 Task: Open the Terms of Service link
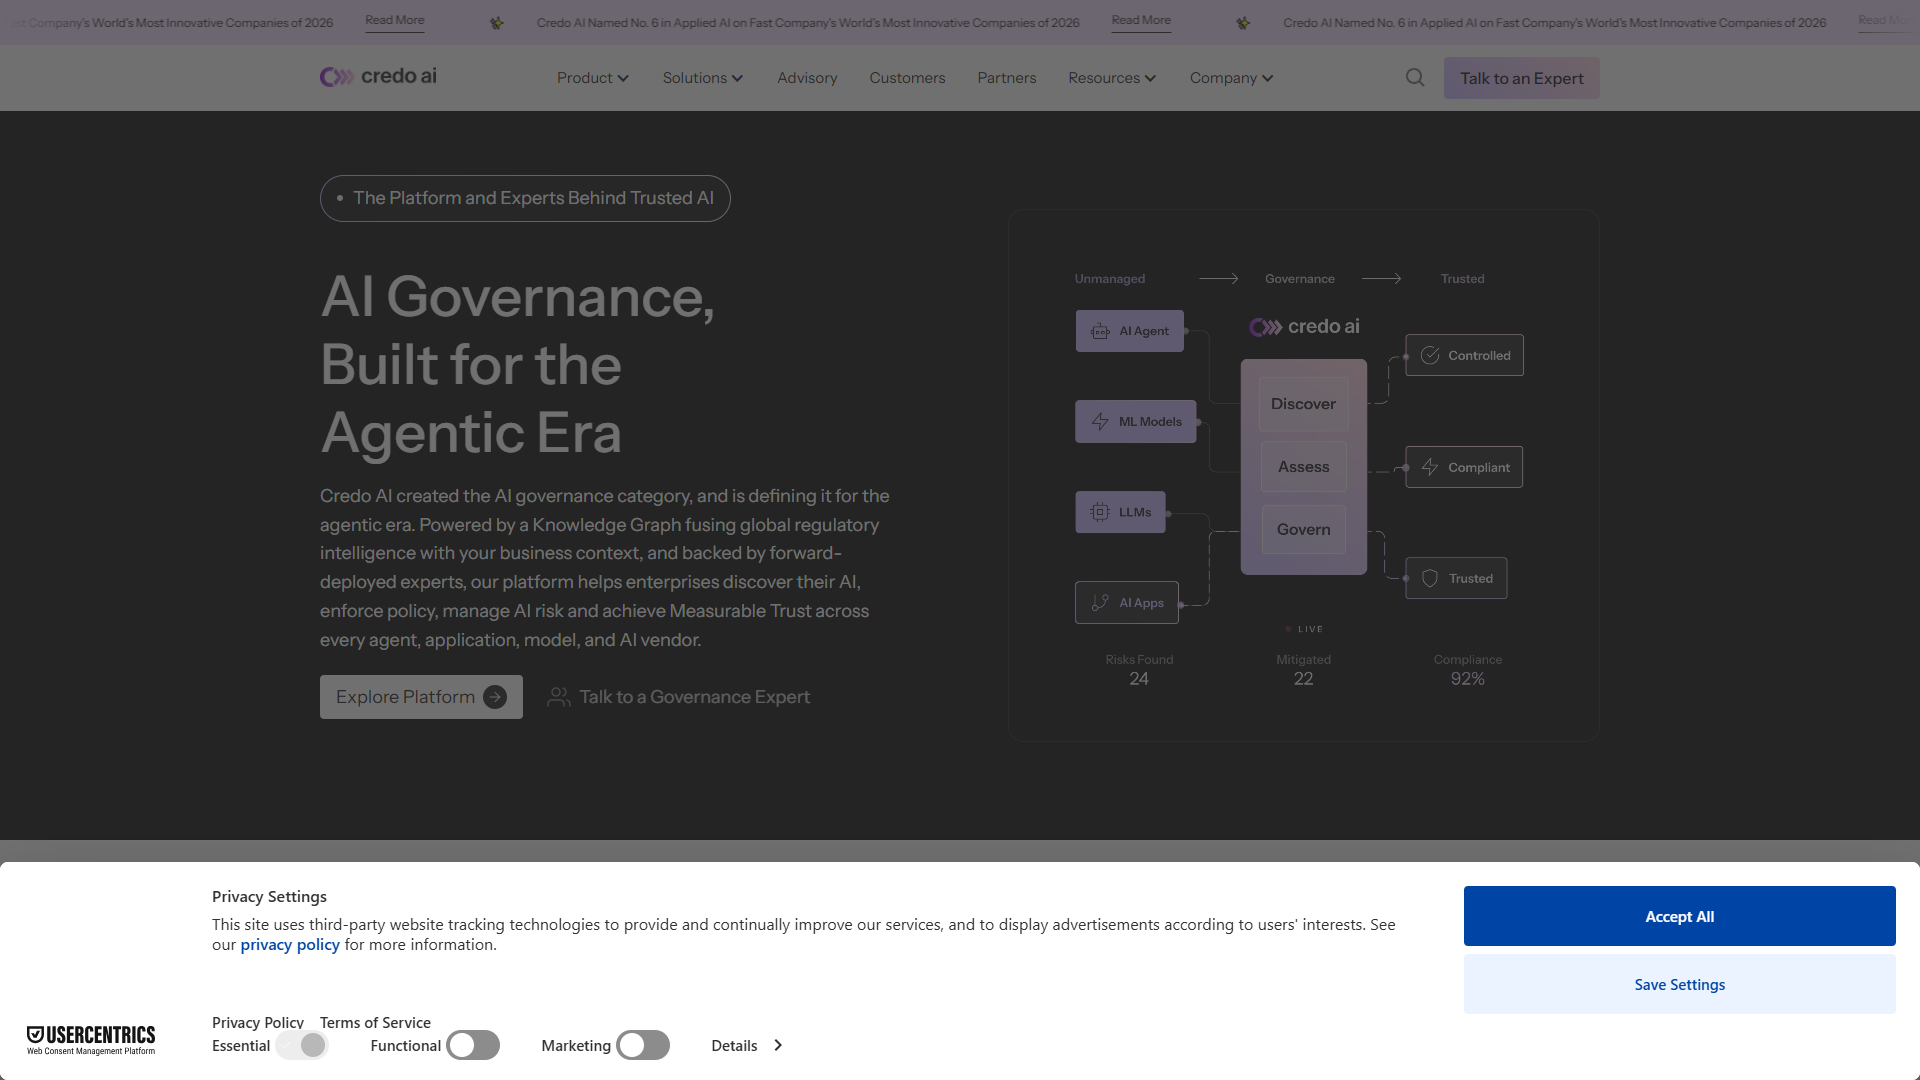[x=375, y=1023]
